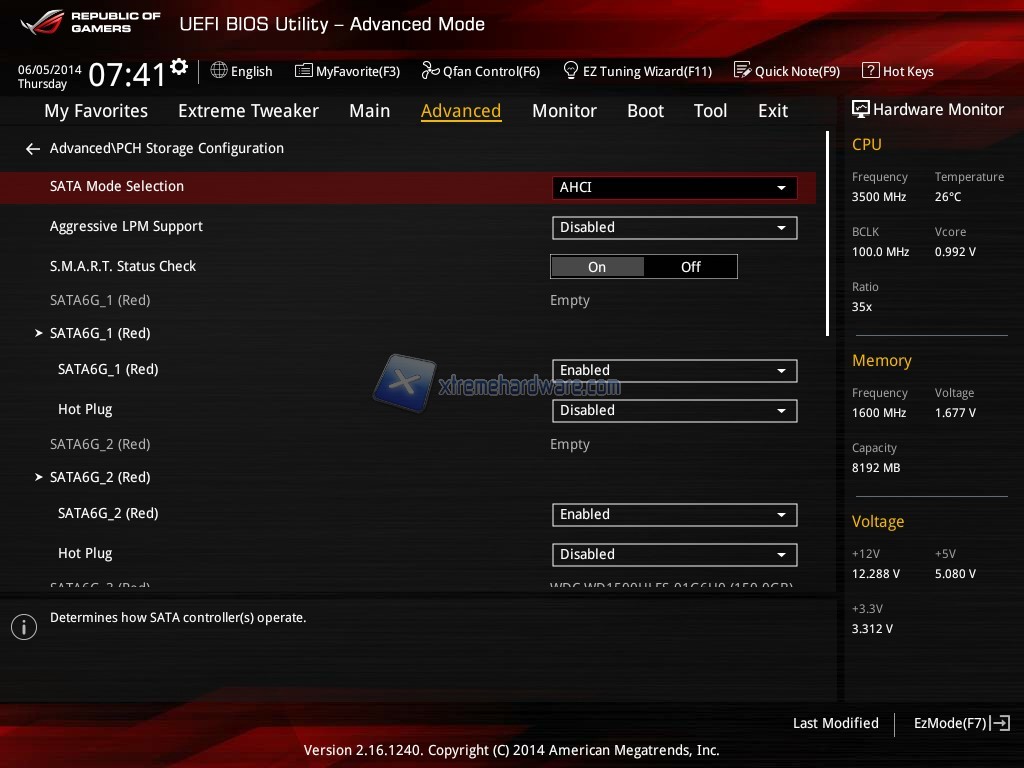Open the SATA Mode Selection AHCI dropdown
Screen dimensions: 1024x768
point(674,187)
